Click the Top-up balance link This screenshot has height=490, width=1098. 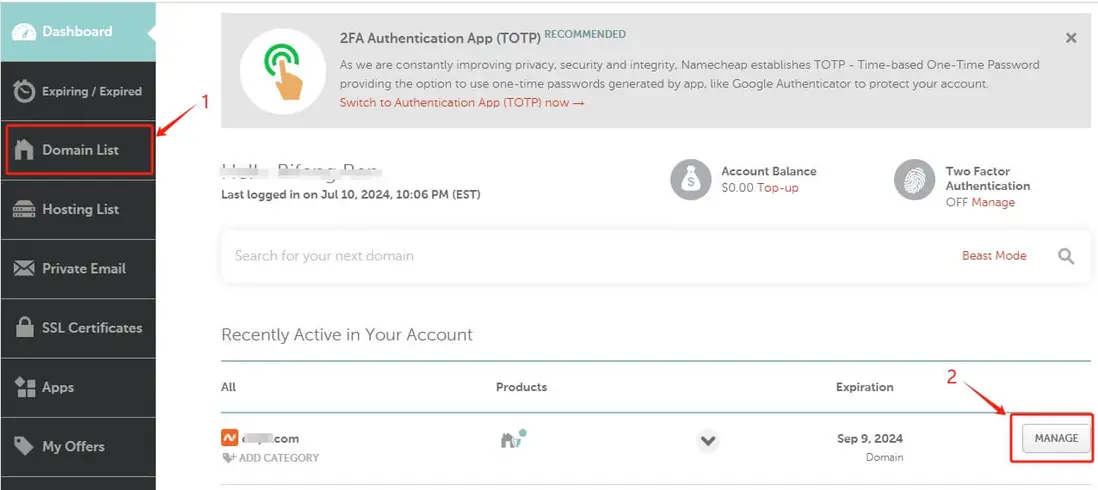pyautogui.click(x=777, y=188)
